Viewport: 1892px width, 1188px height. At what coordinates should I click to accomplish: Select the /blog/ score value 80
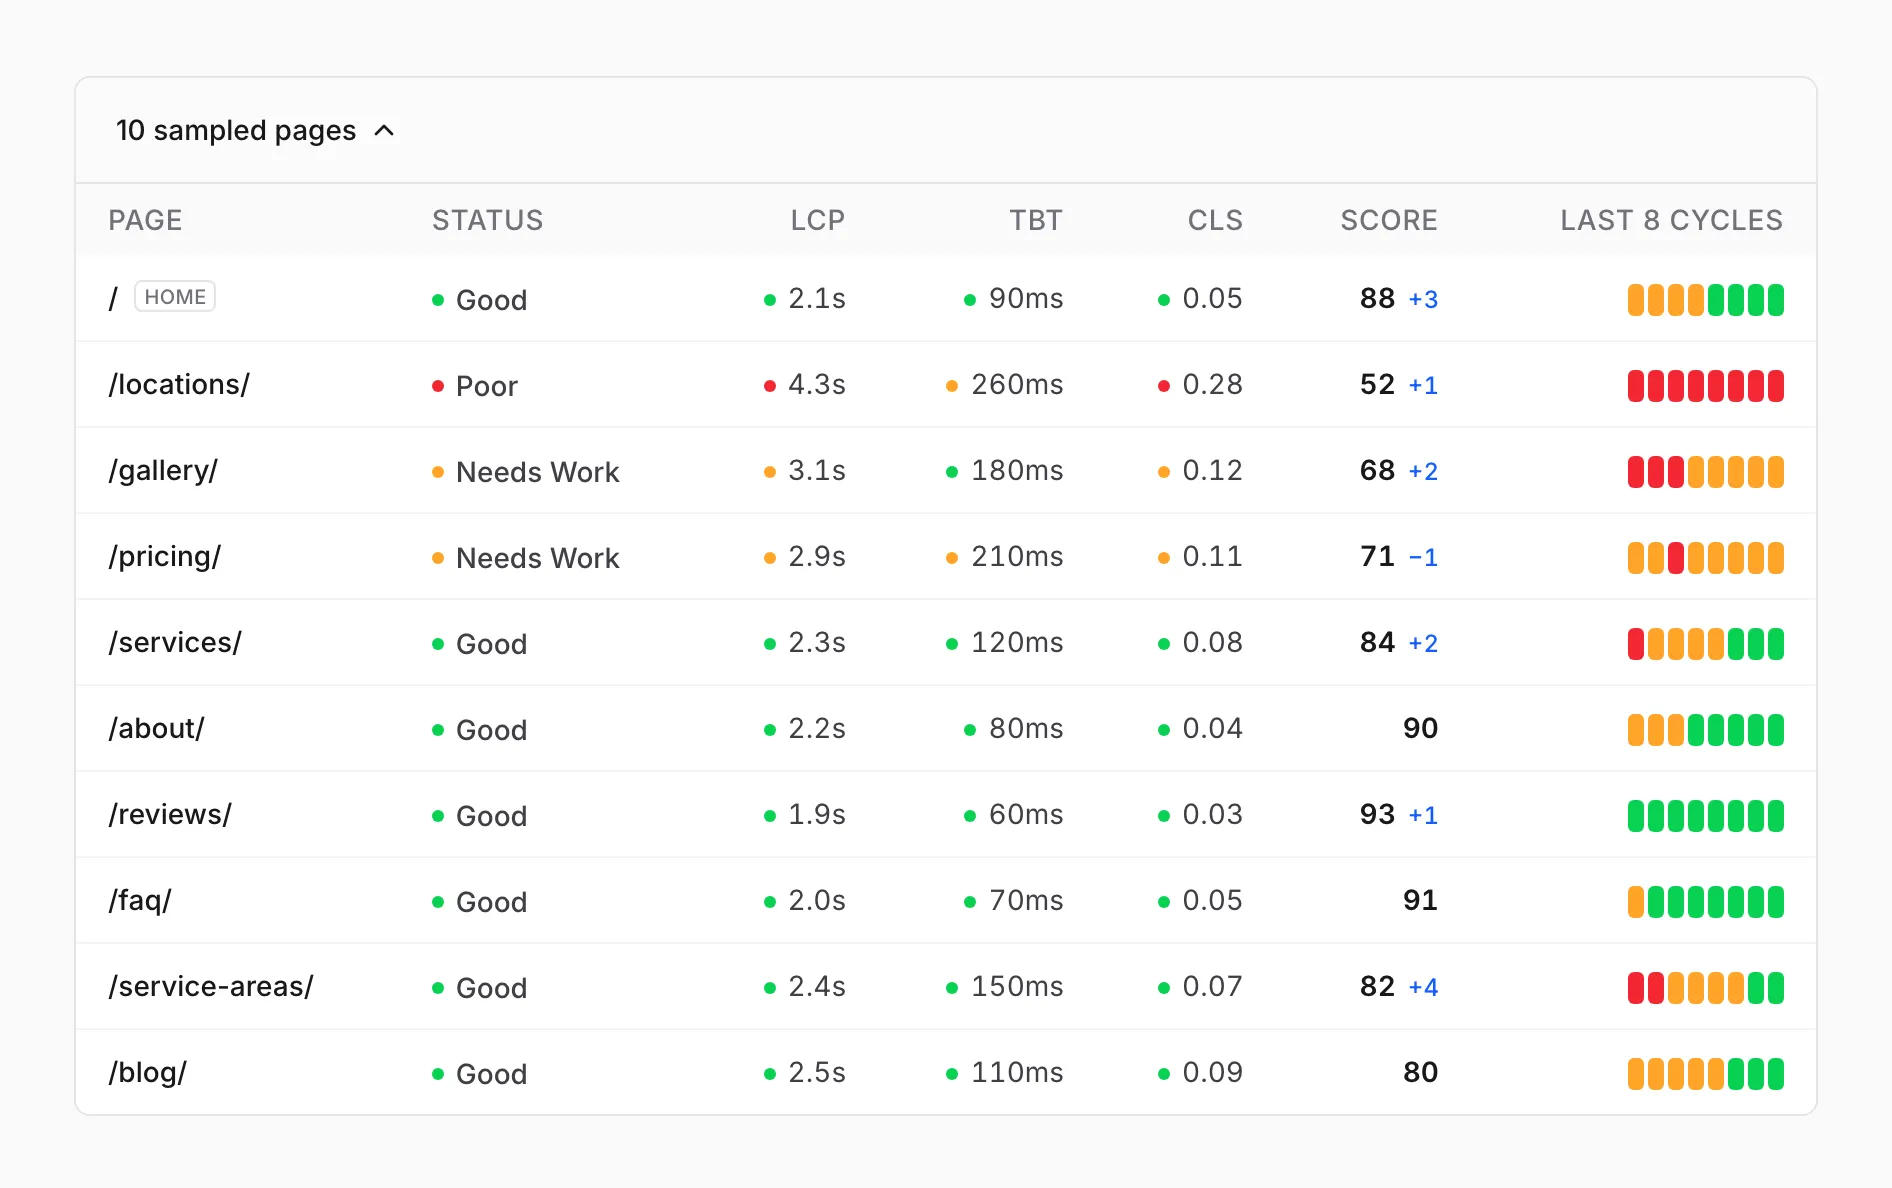(x=1420, y=1073)
